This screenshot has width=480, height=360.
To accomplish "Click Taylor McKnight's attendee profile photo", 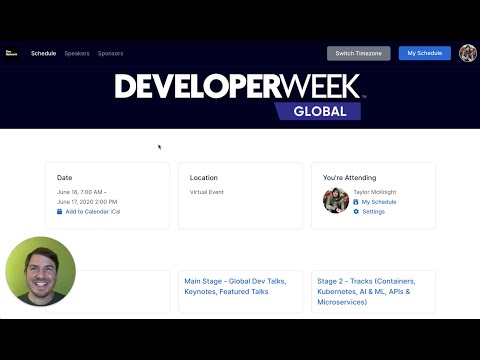I will pos(336,200).
